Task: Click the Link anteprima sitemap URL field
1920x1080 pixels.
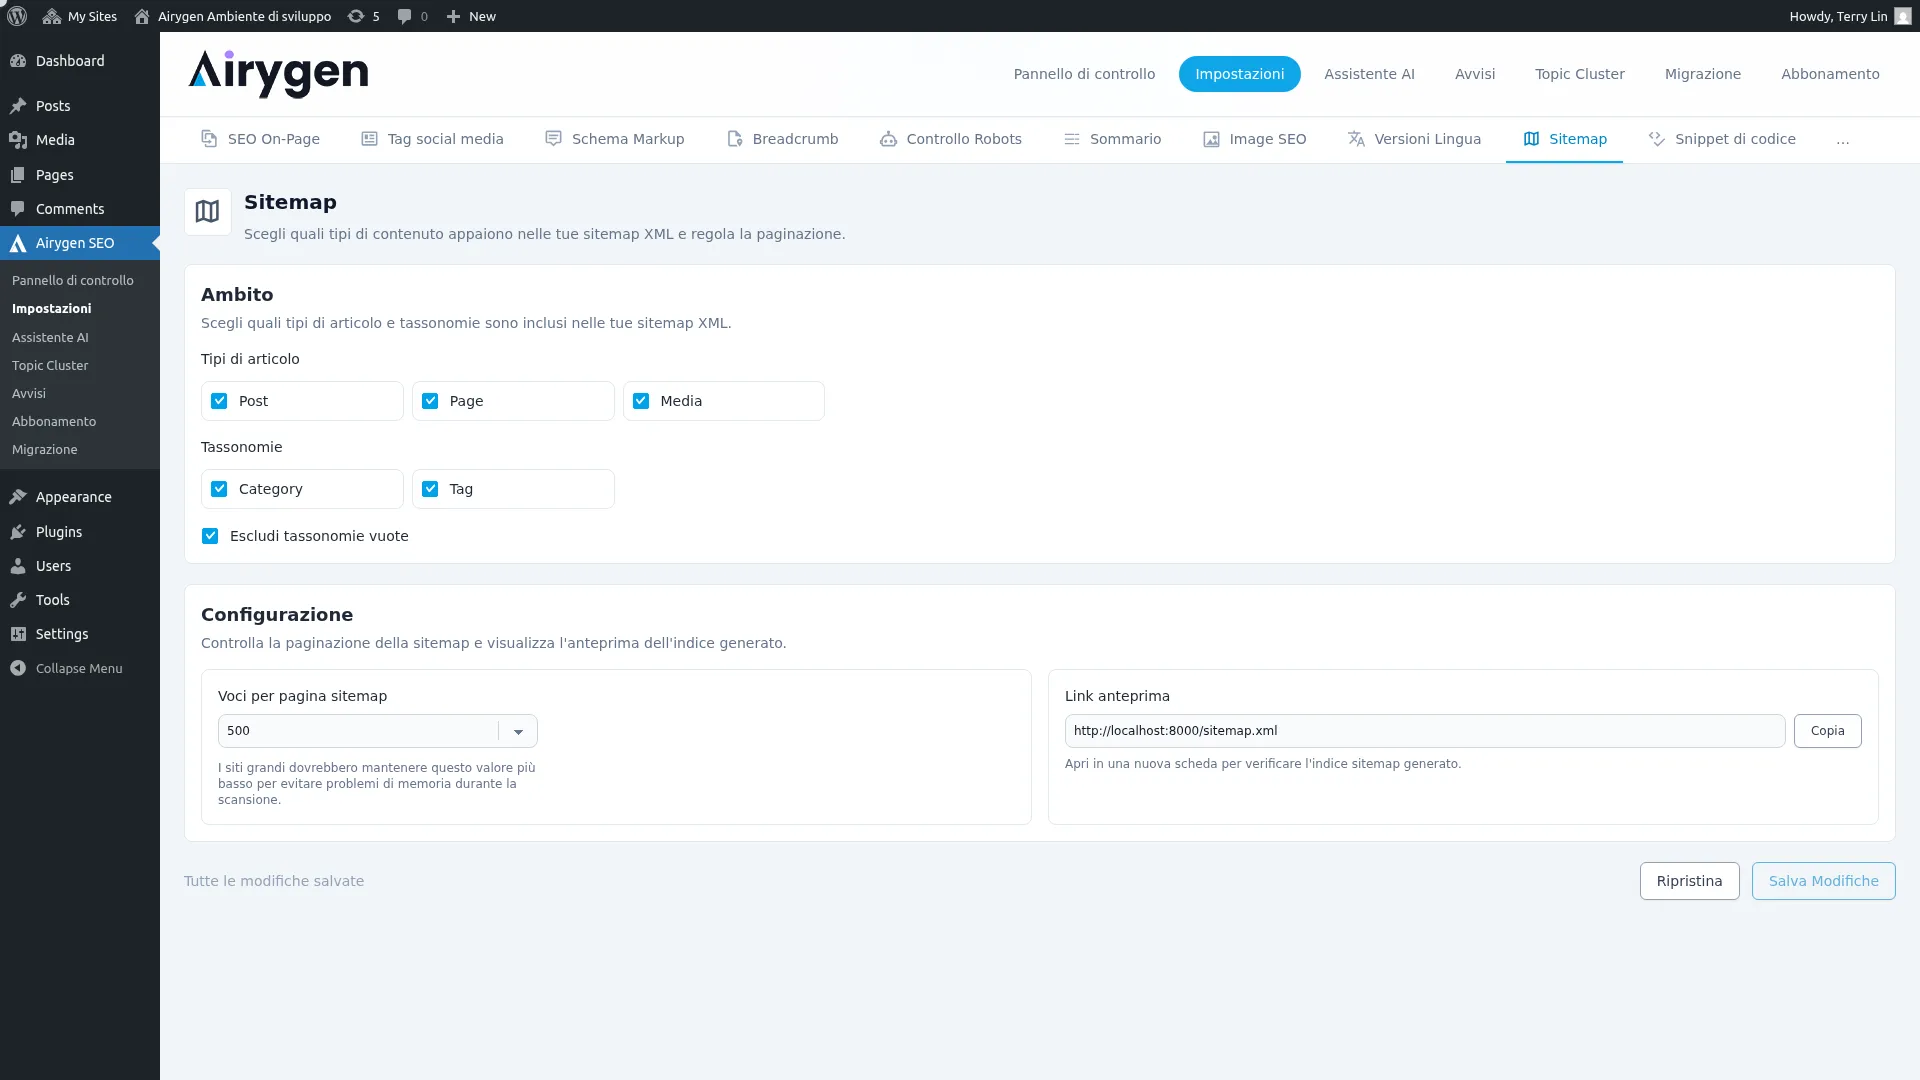Action: tap(1424, 731)
